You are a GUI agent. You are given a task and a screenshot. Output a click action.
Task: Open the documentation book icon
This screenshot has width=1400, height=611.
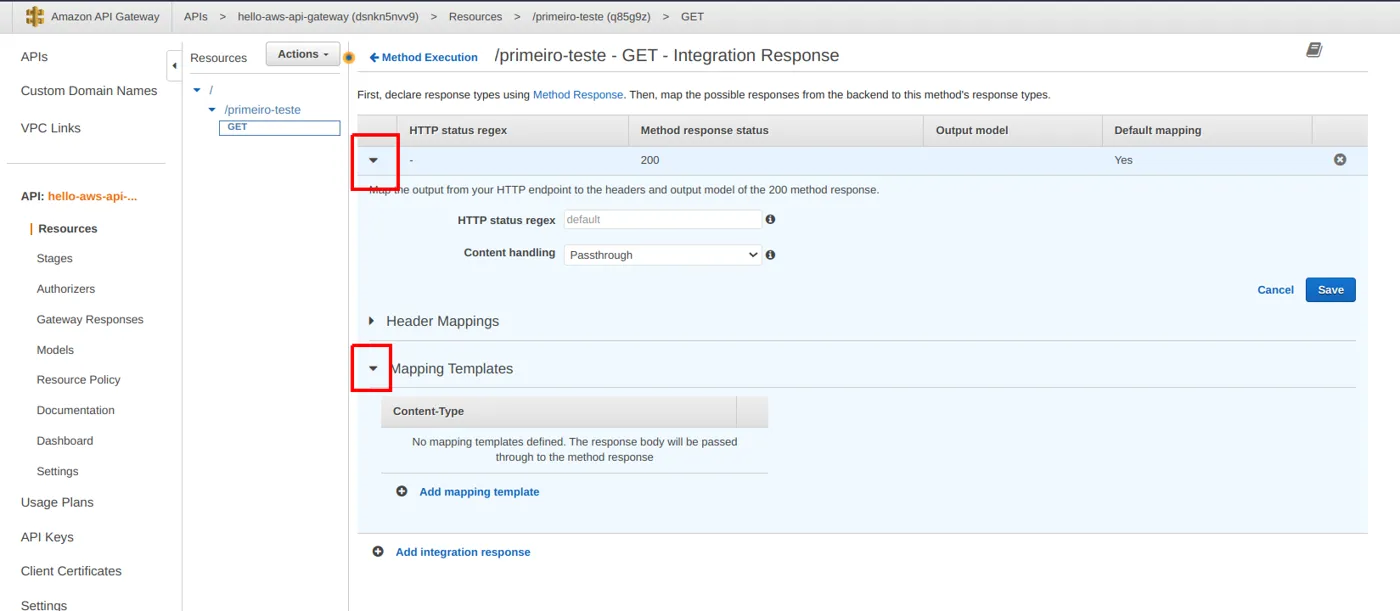[x=1314, y=50]
